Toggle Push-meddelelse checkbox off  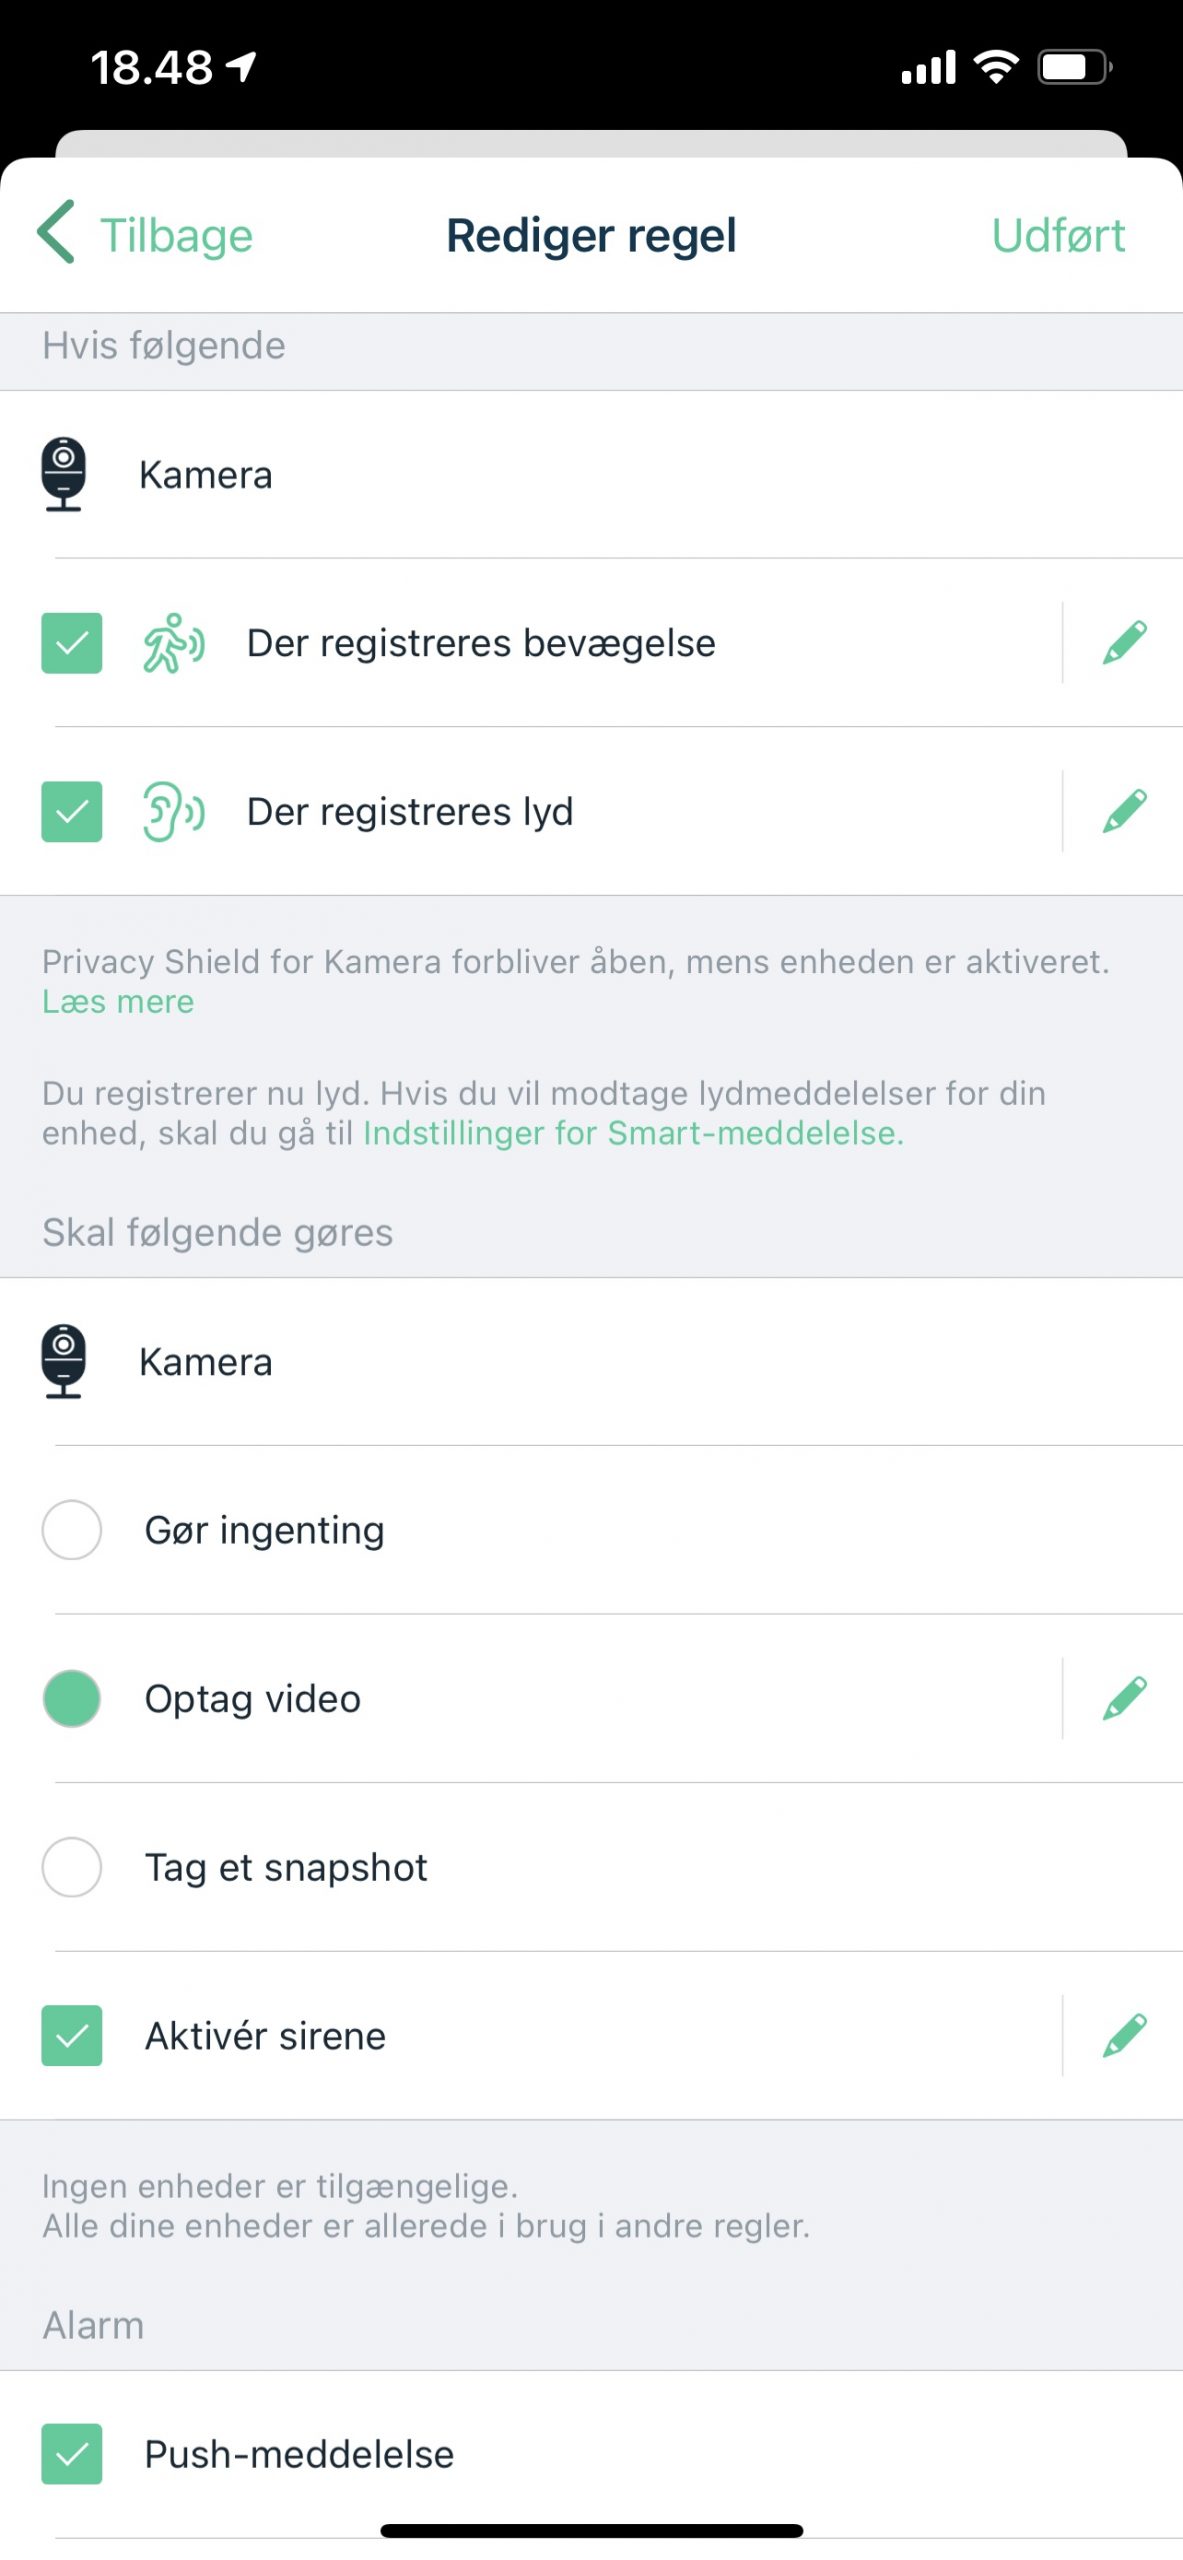(x=71, y=2453)
